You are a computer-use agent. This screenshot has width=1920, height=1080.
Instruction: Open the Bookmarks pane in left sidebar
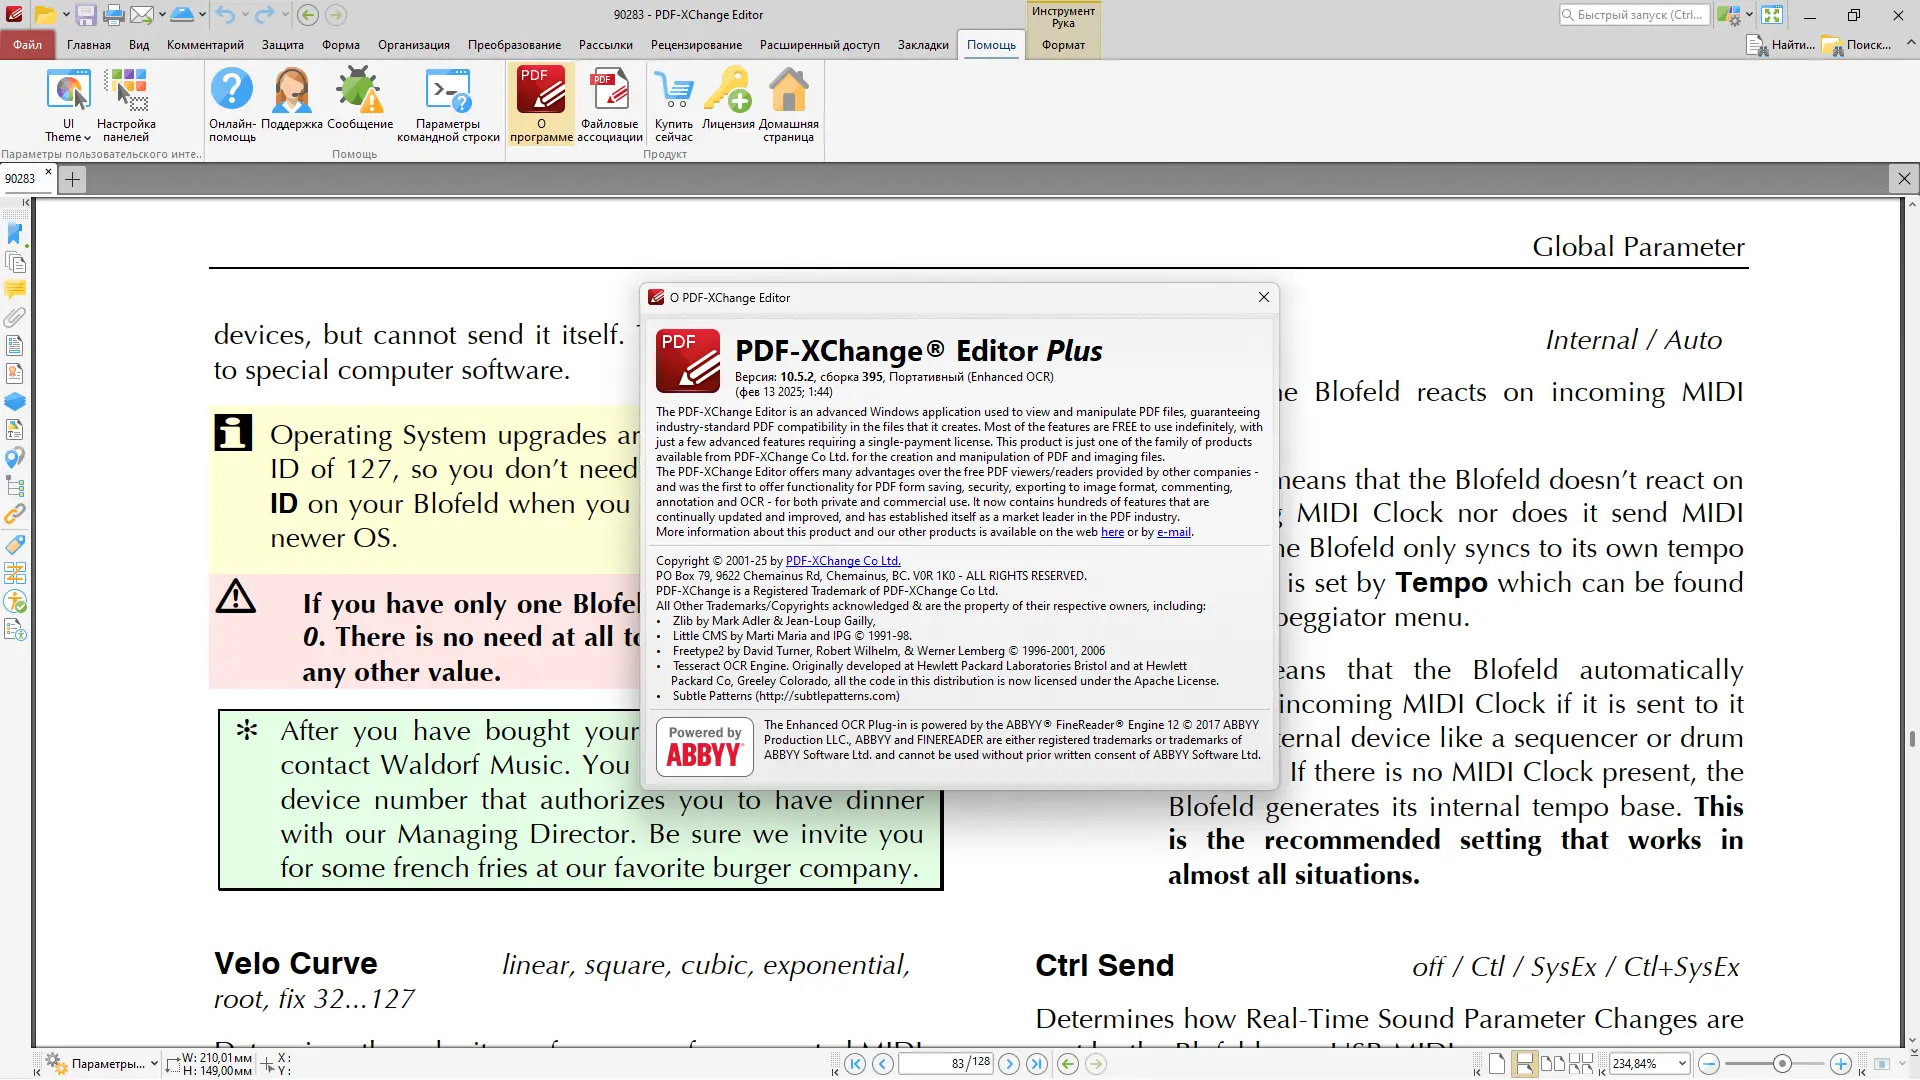tap(15, 234)
